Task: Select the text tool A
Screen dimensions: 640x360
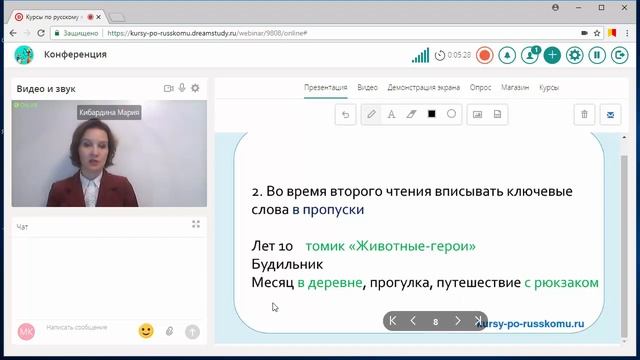Action: [391, 114]
